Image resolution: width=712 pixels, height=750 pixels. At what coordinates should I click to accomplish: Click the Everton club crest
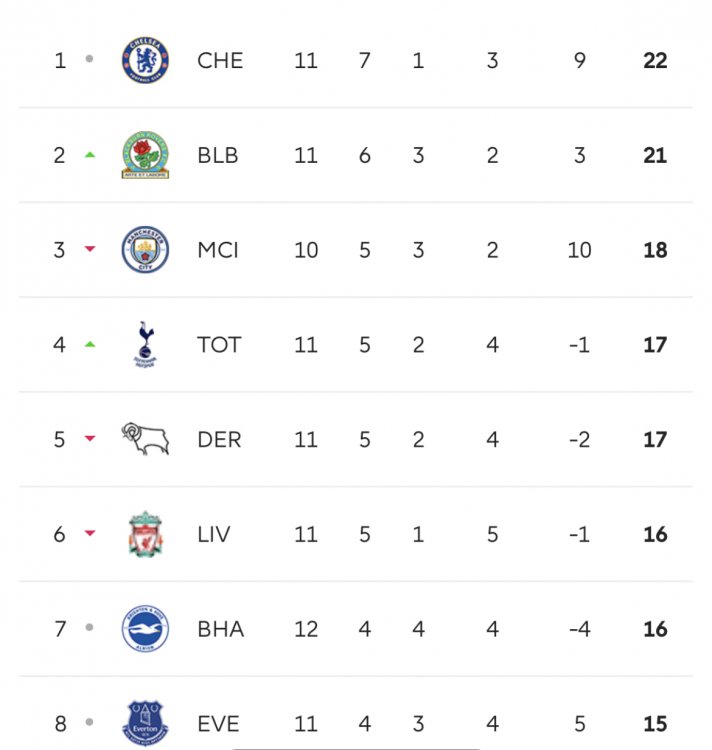(145, 722)
